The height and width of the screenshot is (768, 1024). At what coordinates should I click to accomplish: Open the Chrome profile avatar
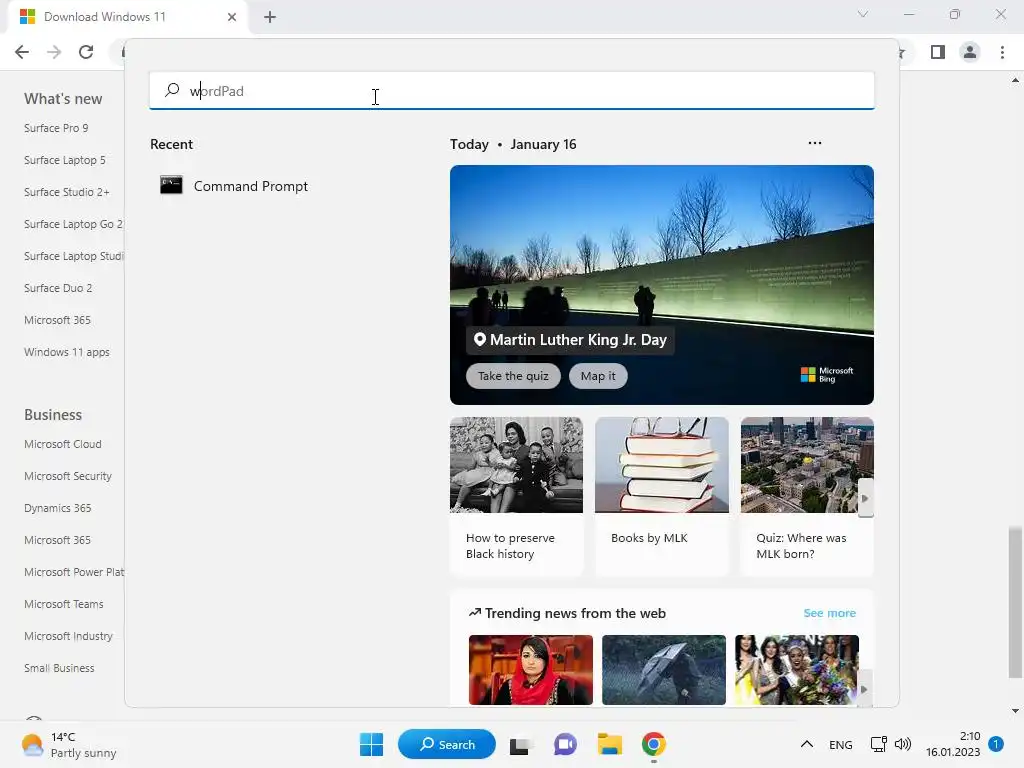pyautogui.click(x=970, y=52)
